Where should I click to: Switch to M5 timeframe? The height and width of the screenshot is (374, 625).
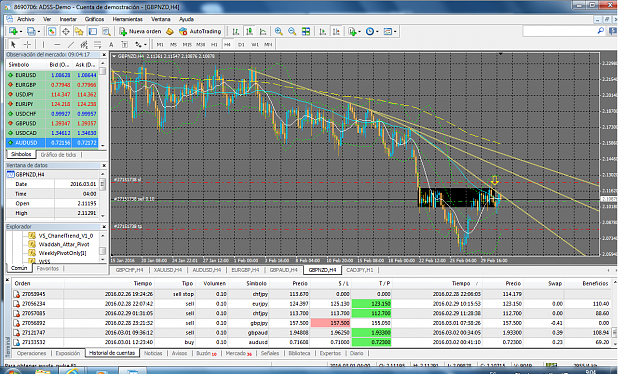click(173, 44)
